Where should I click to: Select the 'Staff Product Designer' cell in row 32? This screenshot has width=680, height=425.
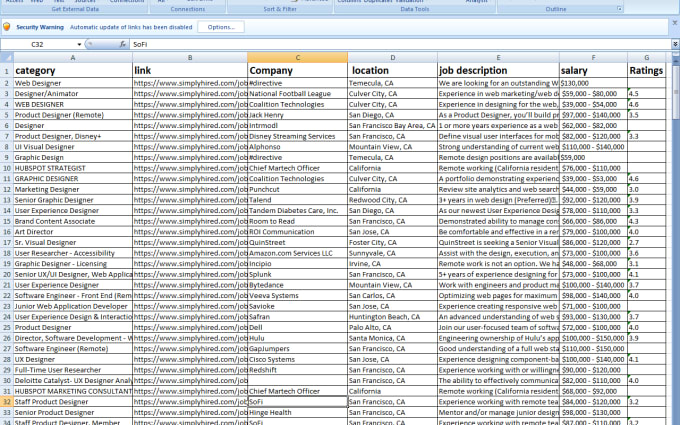tap(73, 402)
